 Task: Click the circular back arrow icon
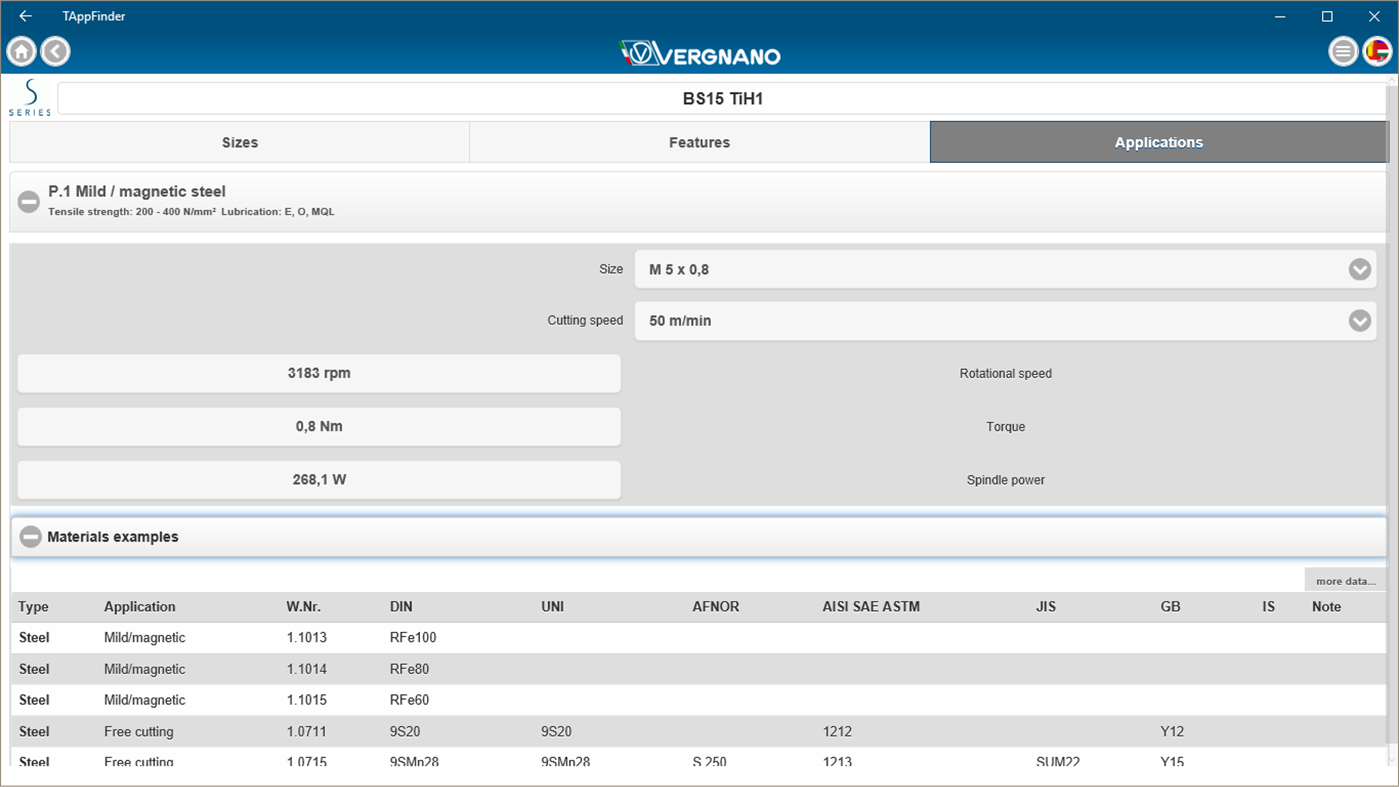click(x=55, y=51)
